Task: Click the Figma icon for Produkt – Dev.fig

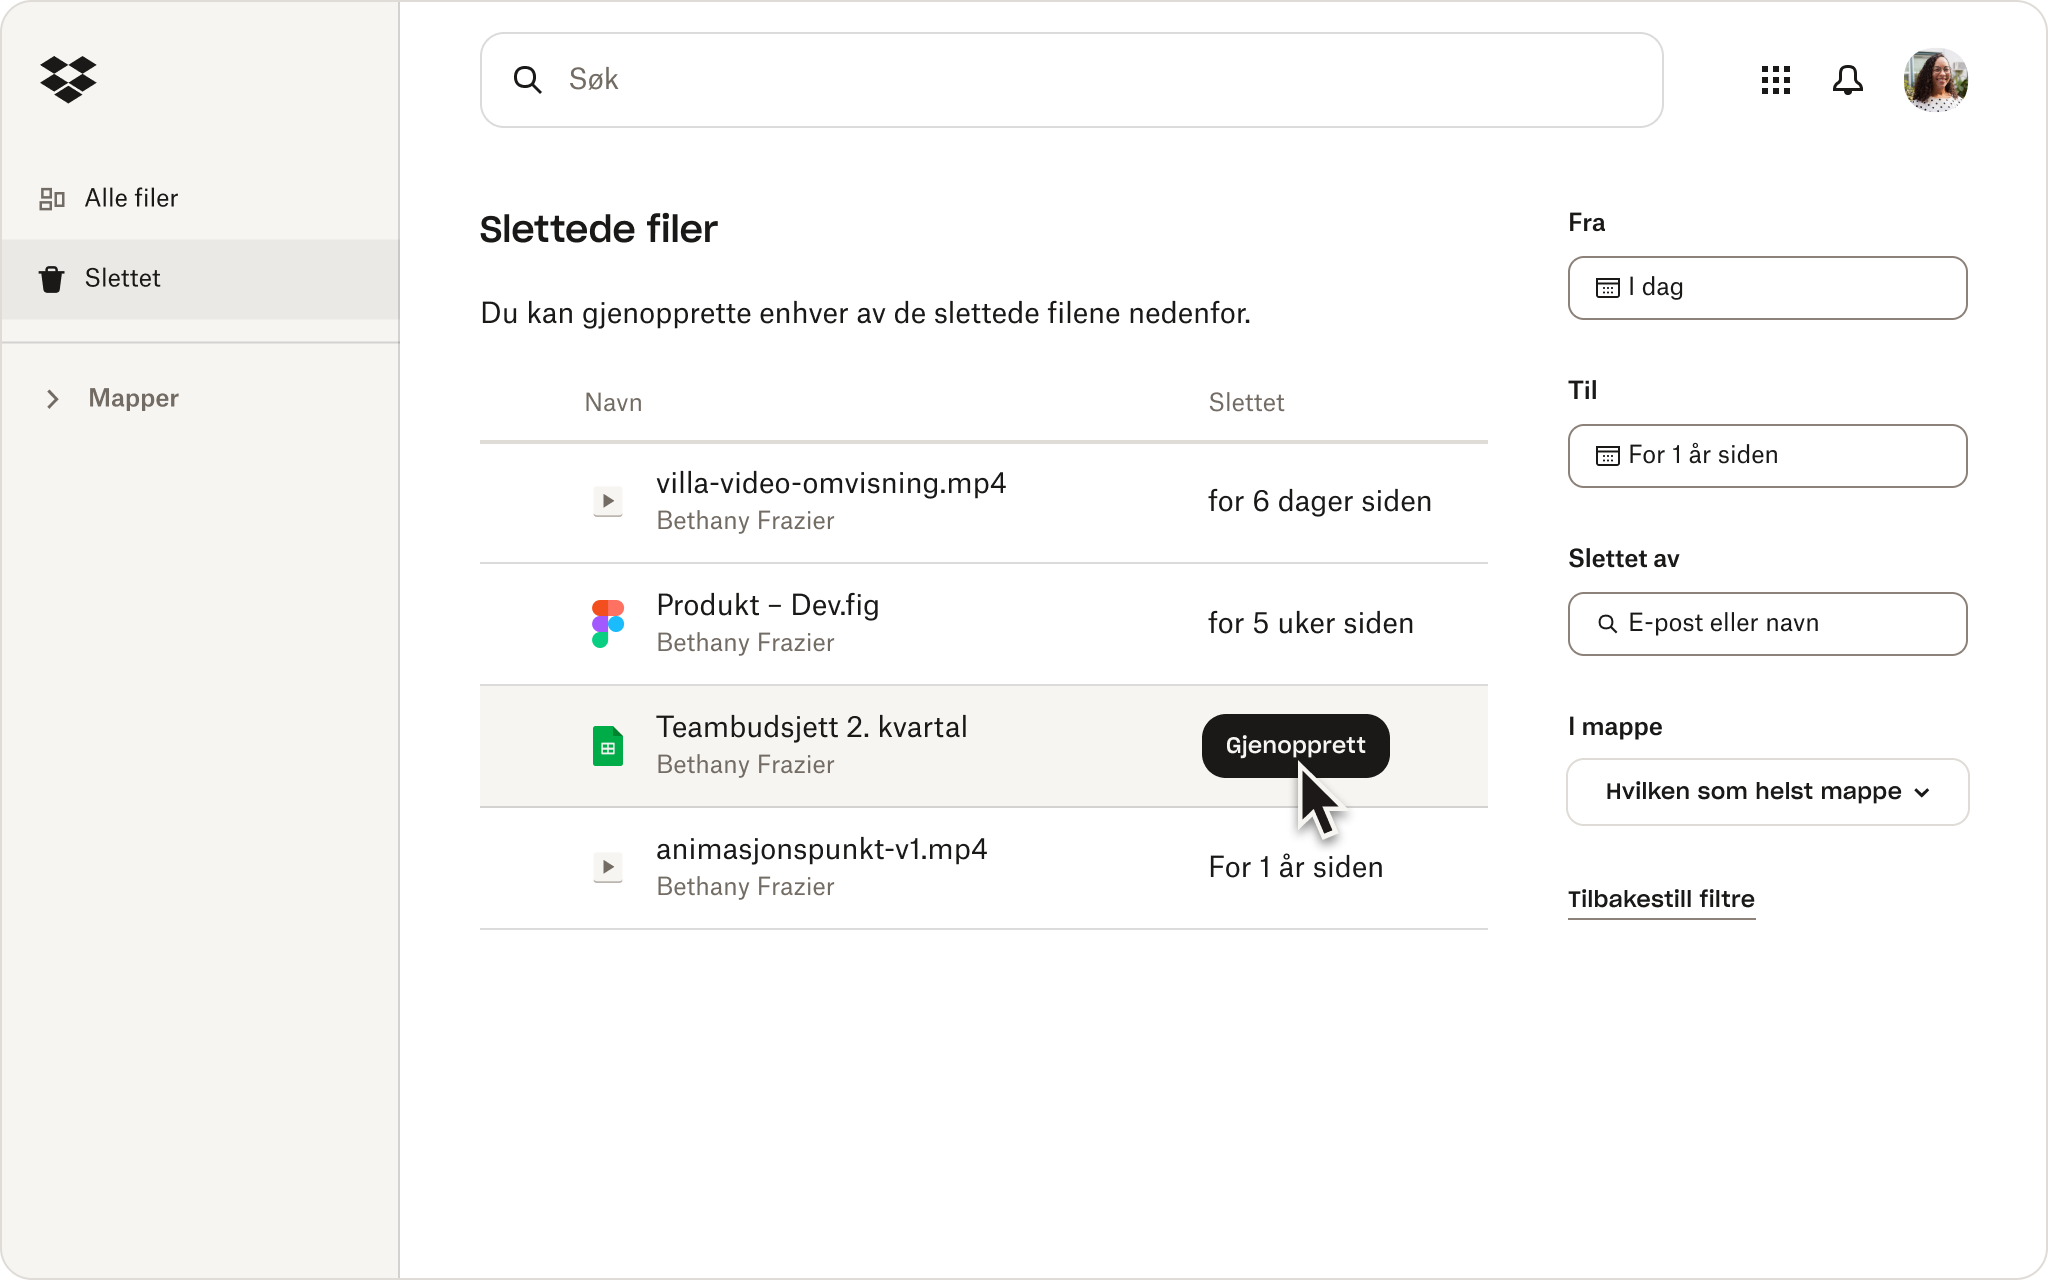Action: tap(608, 624)
